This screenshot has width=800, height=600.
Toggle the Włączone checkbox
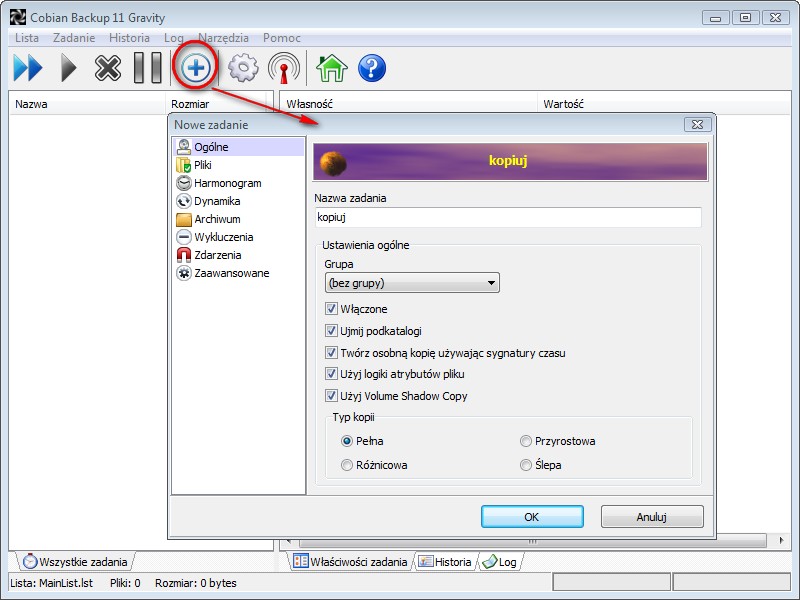(x=331, y=309)
